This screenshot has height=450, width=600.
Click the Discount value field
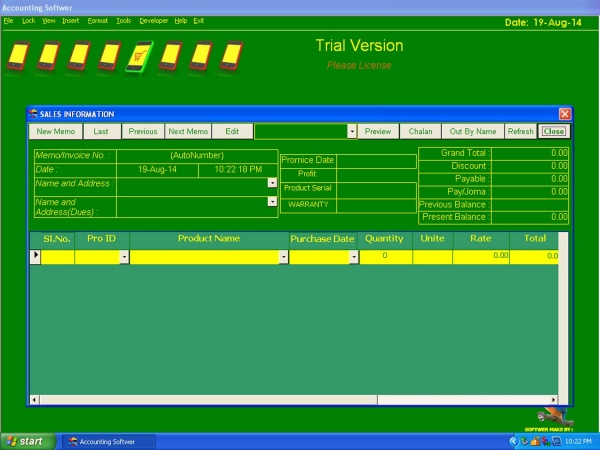click(530, 166)
